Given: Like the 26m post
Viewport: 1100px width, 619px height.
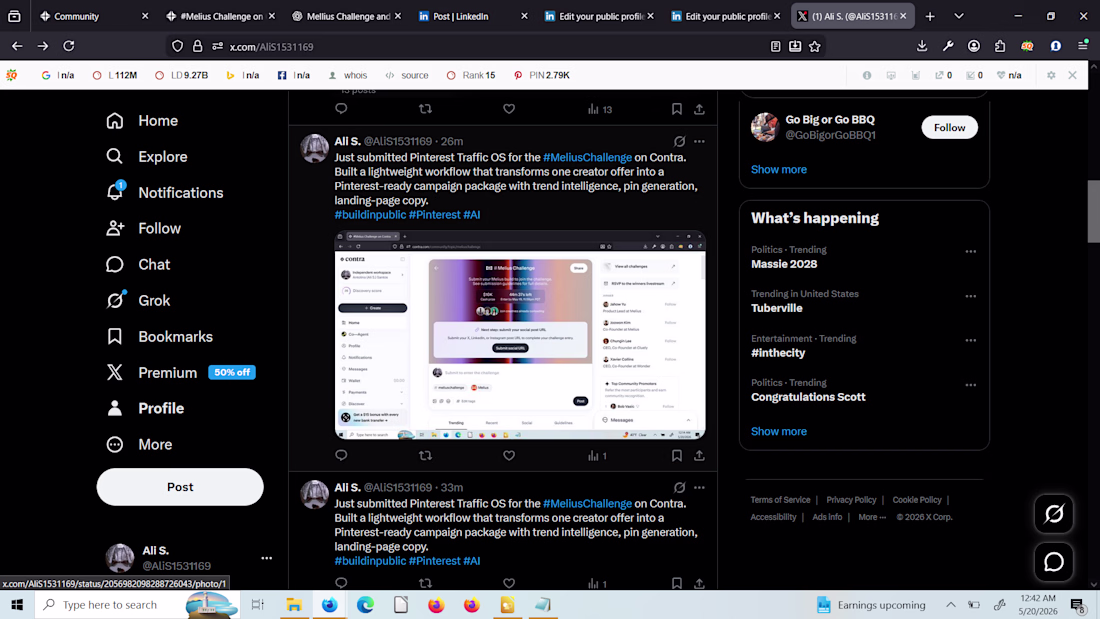Looking at the screenshot, I should 509,455.
